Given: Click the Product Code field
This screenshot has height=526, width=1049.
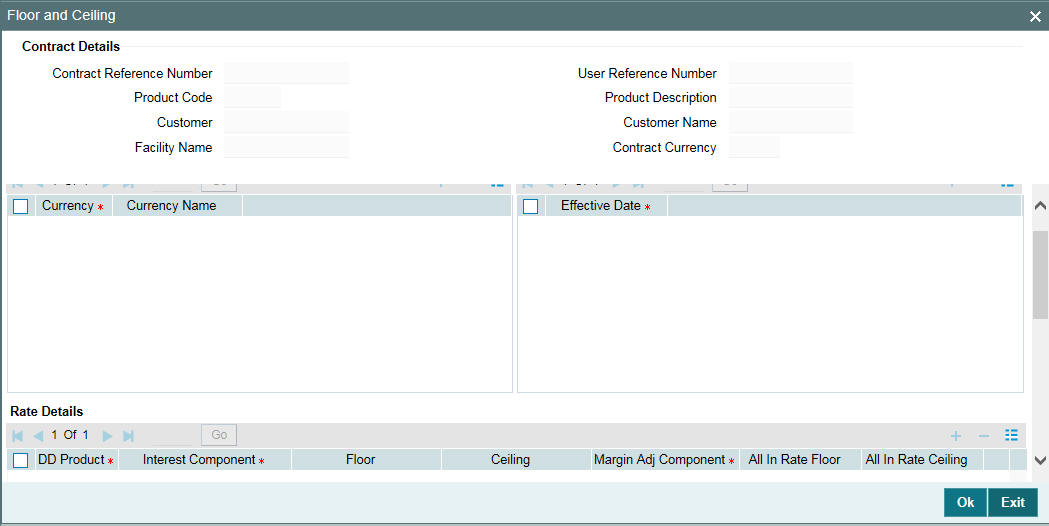Looking at the screenshot, I should [x=253, y=97].
